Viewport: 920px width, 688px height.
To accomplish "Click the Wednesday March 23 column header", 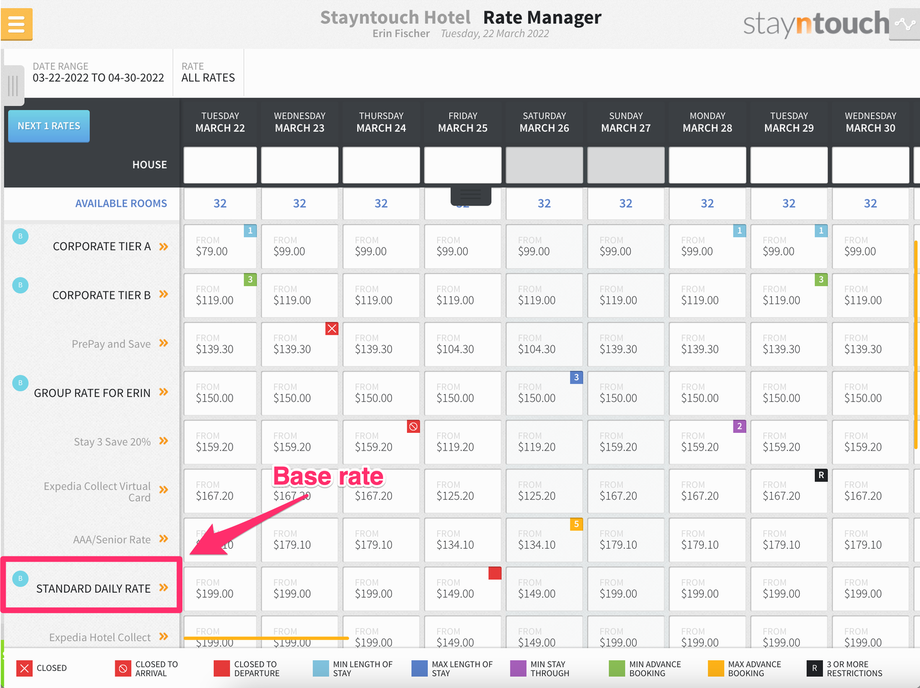I will pos(300,122).
